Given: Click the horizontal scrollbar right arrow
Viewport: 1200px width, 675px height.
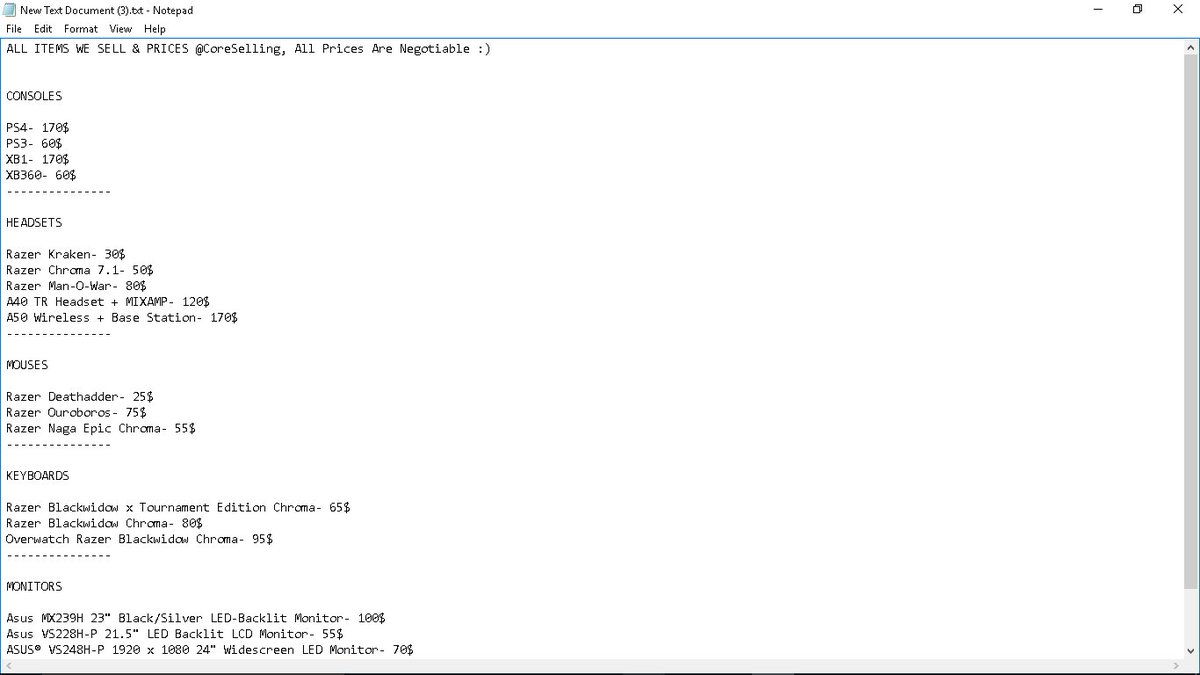Looking at the screenshot, I should (1175, 665).
